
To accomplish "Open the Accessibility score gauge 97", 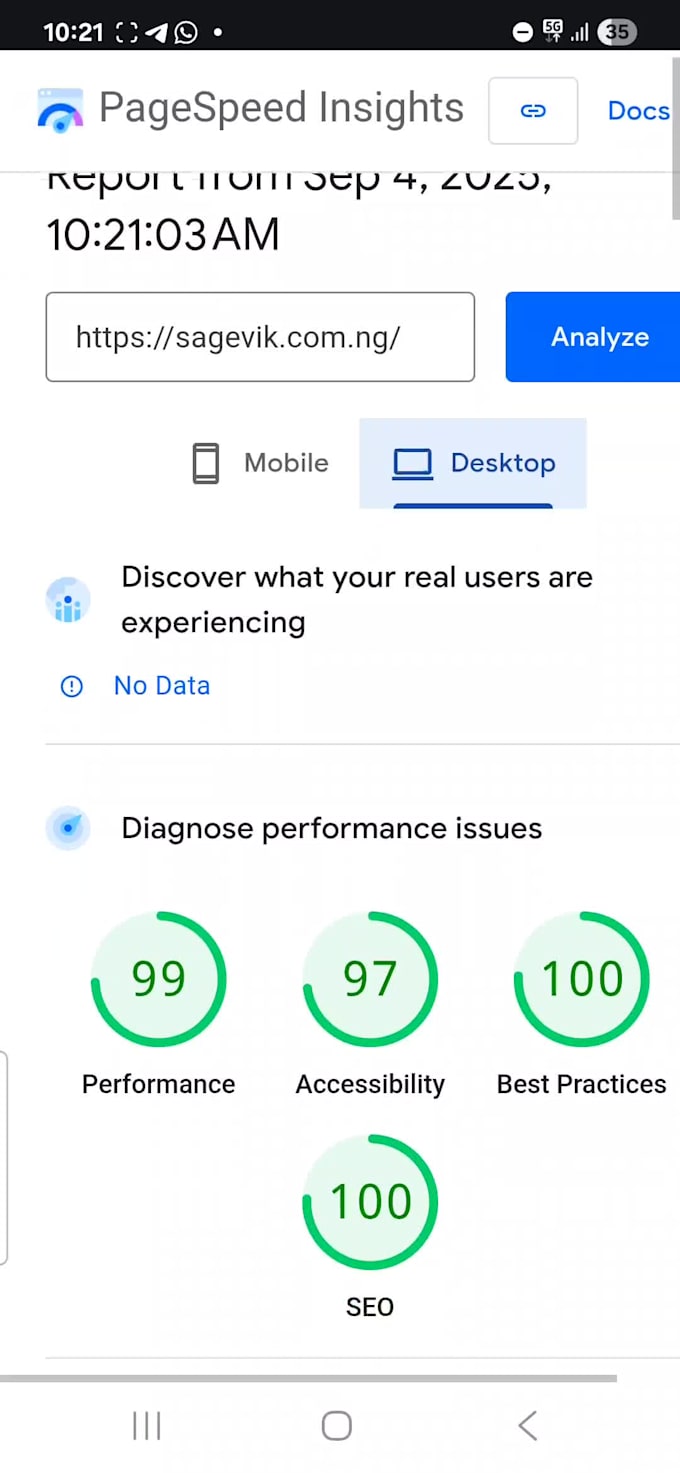I will pyautogui.click(x=370, y=979).
